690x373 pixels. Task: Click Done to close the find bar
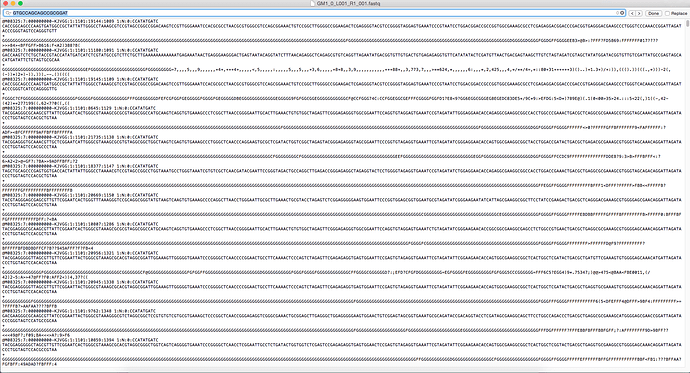(653, 13)
